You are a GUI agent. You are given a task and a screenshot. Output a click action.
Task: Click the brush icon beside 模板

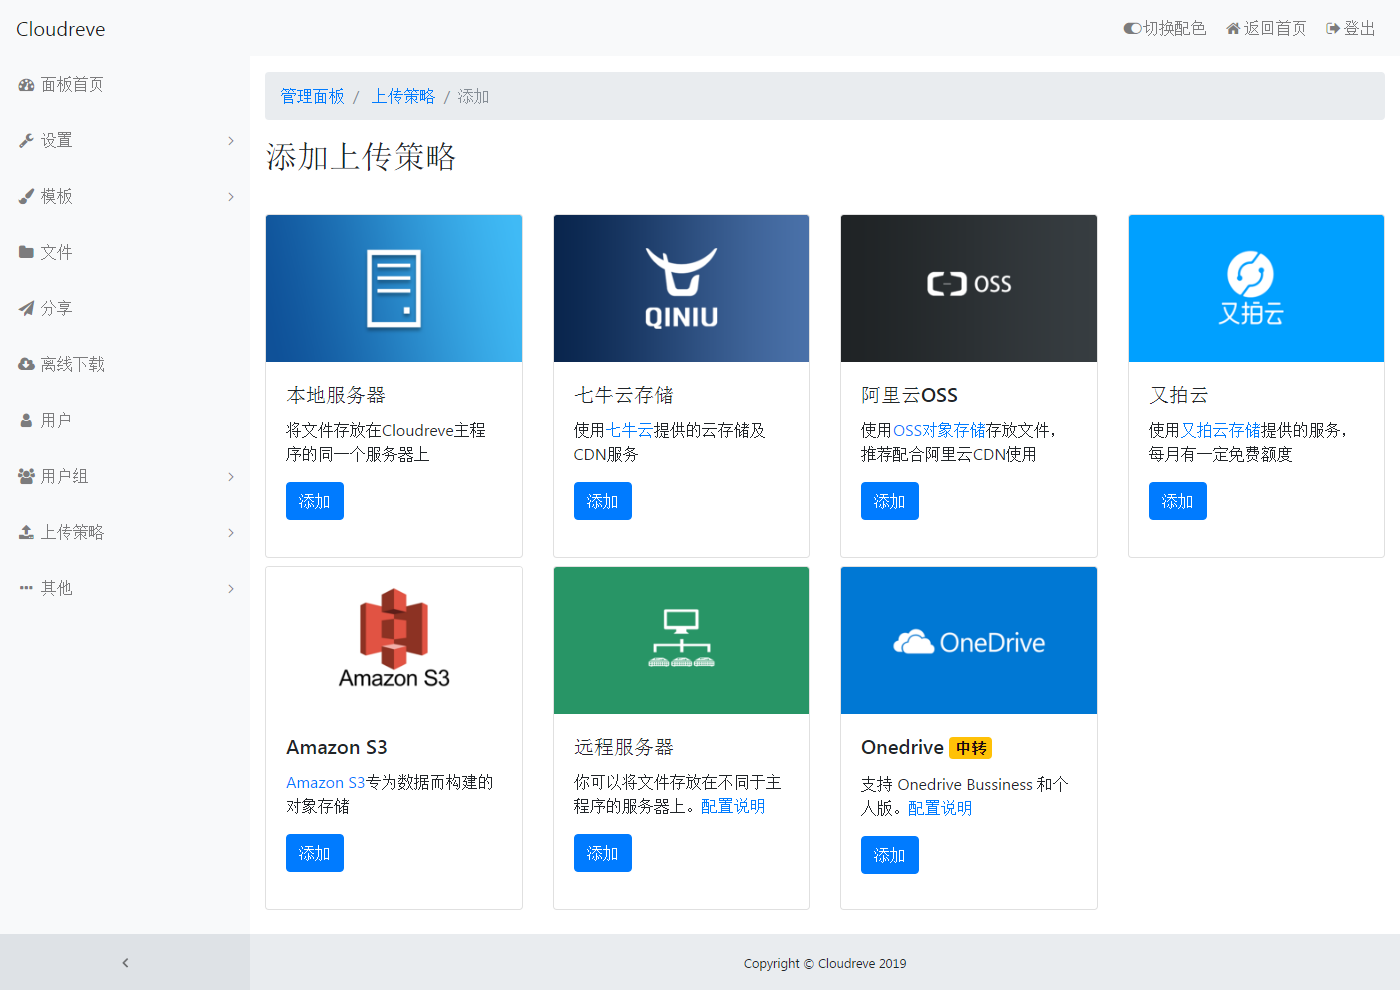coord(26,197)
